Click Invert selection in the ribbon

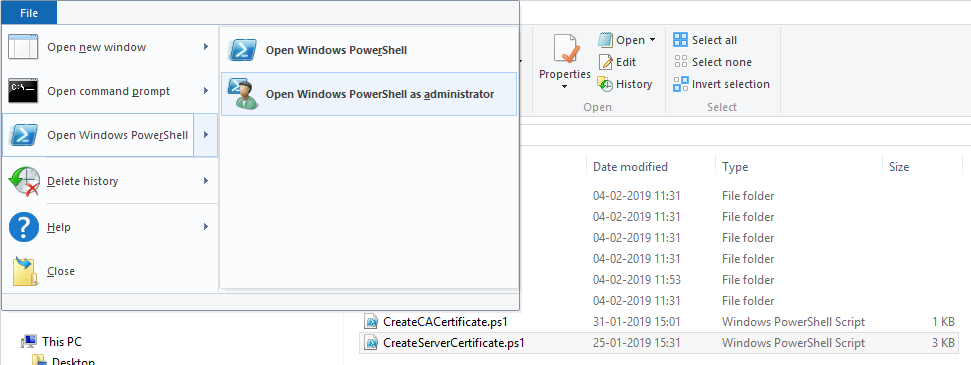(721, 84)
